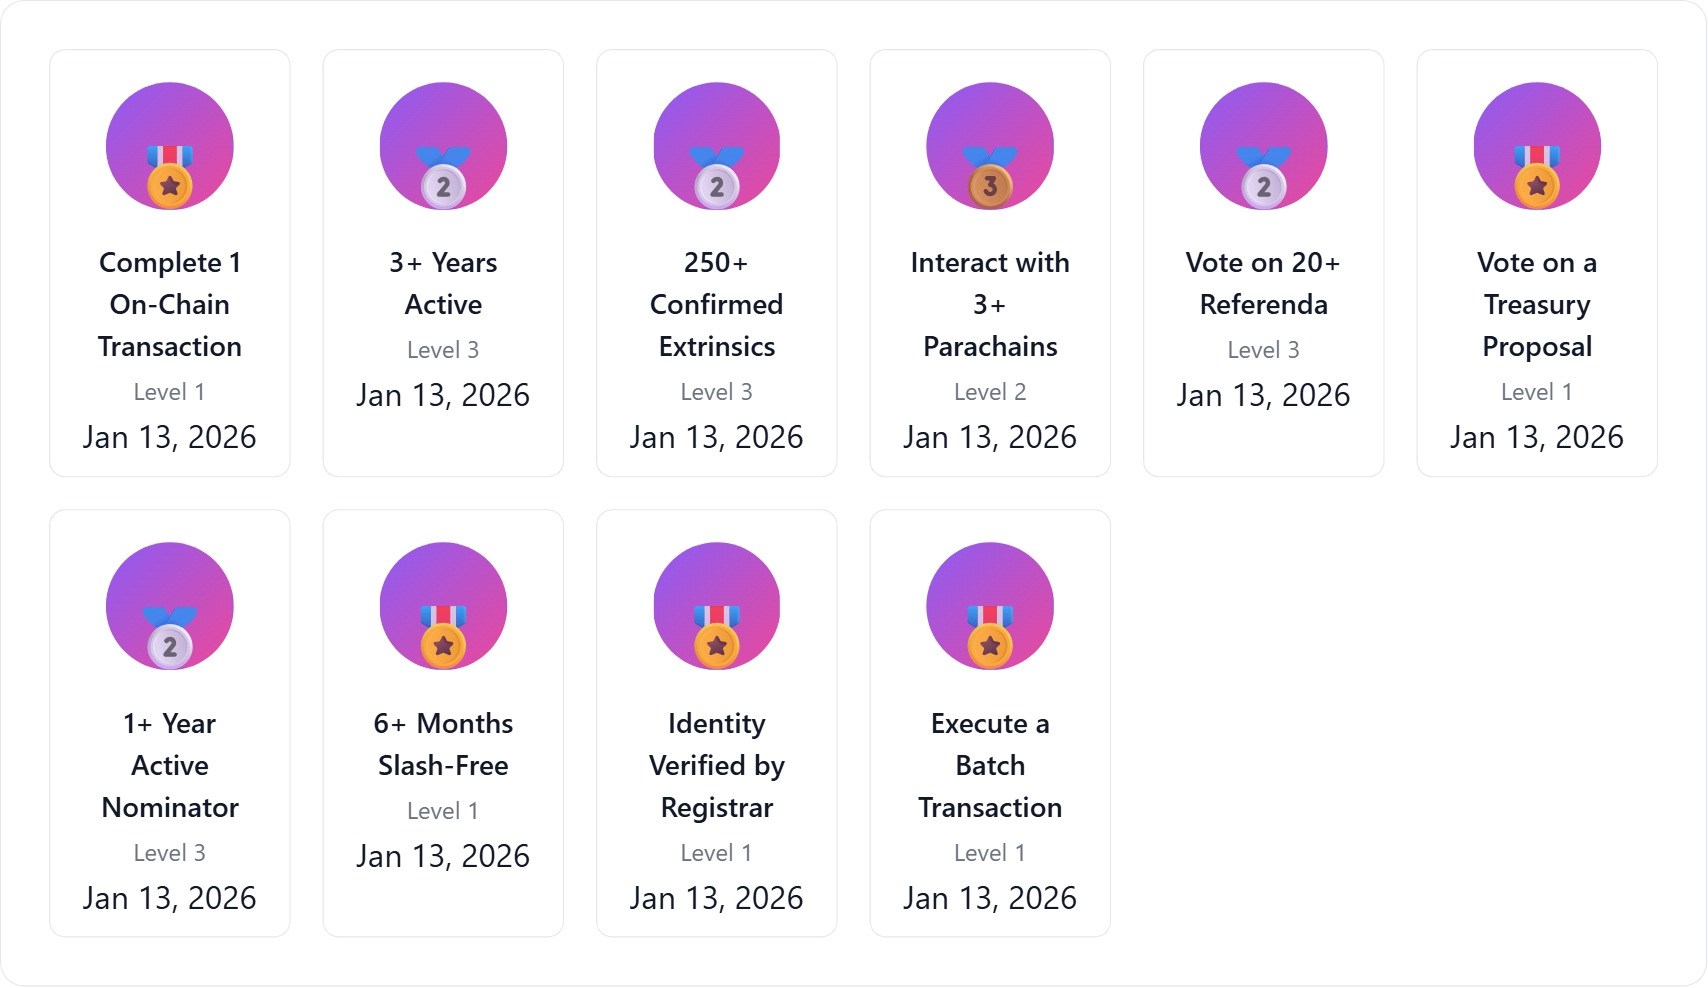Viewport: 1708px width, 988px height.
Task: Click 'Identity Verified by Registrar' title text
Action: 717,765
